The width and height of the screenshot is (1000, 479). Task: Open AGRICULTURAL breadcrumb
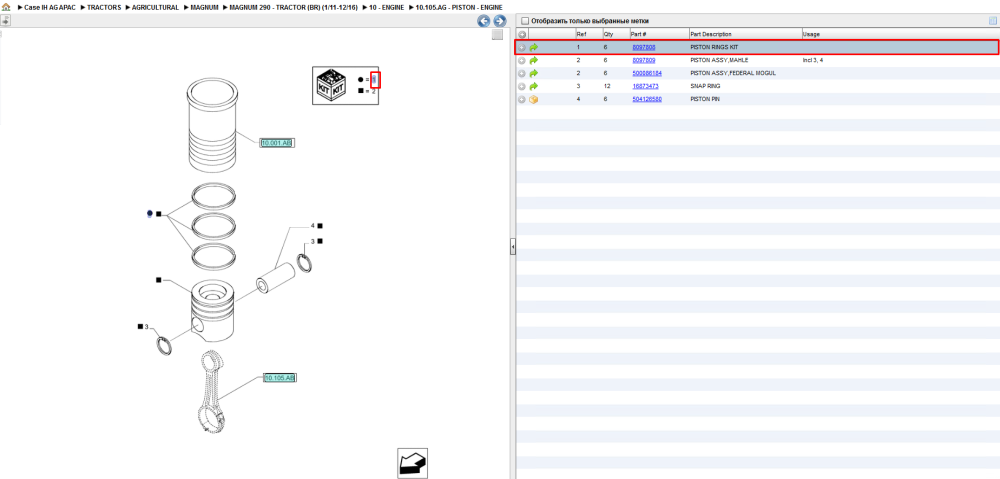[155, 8]
